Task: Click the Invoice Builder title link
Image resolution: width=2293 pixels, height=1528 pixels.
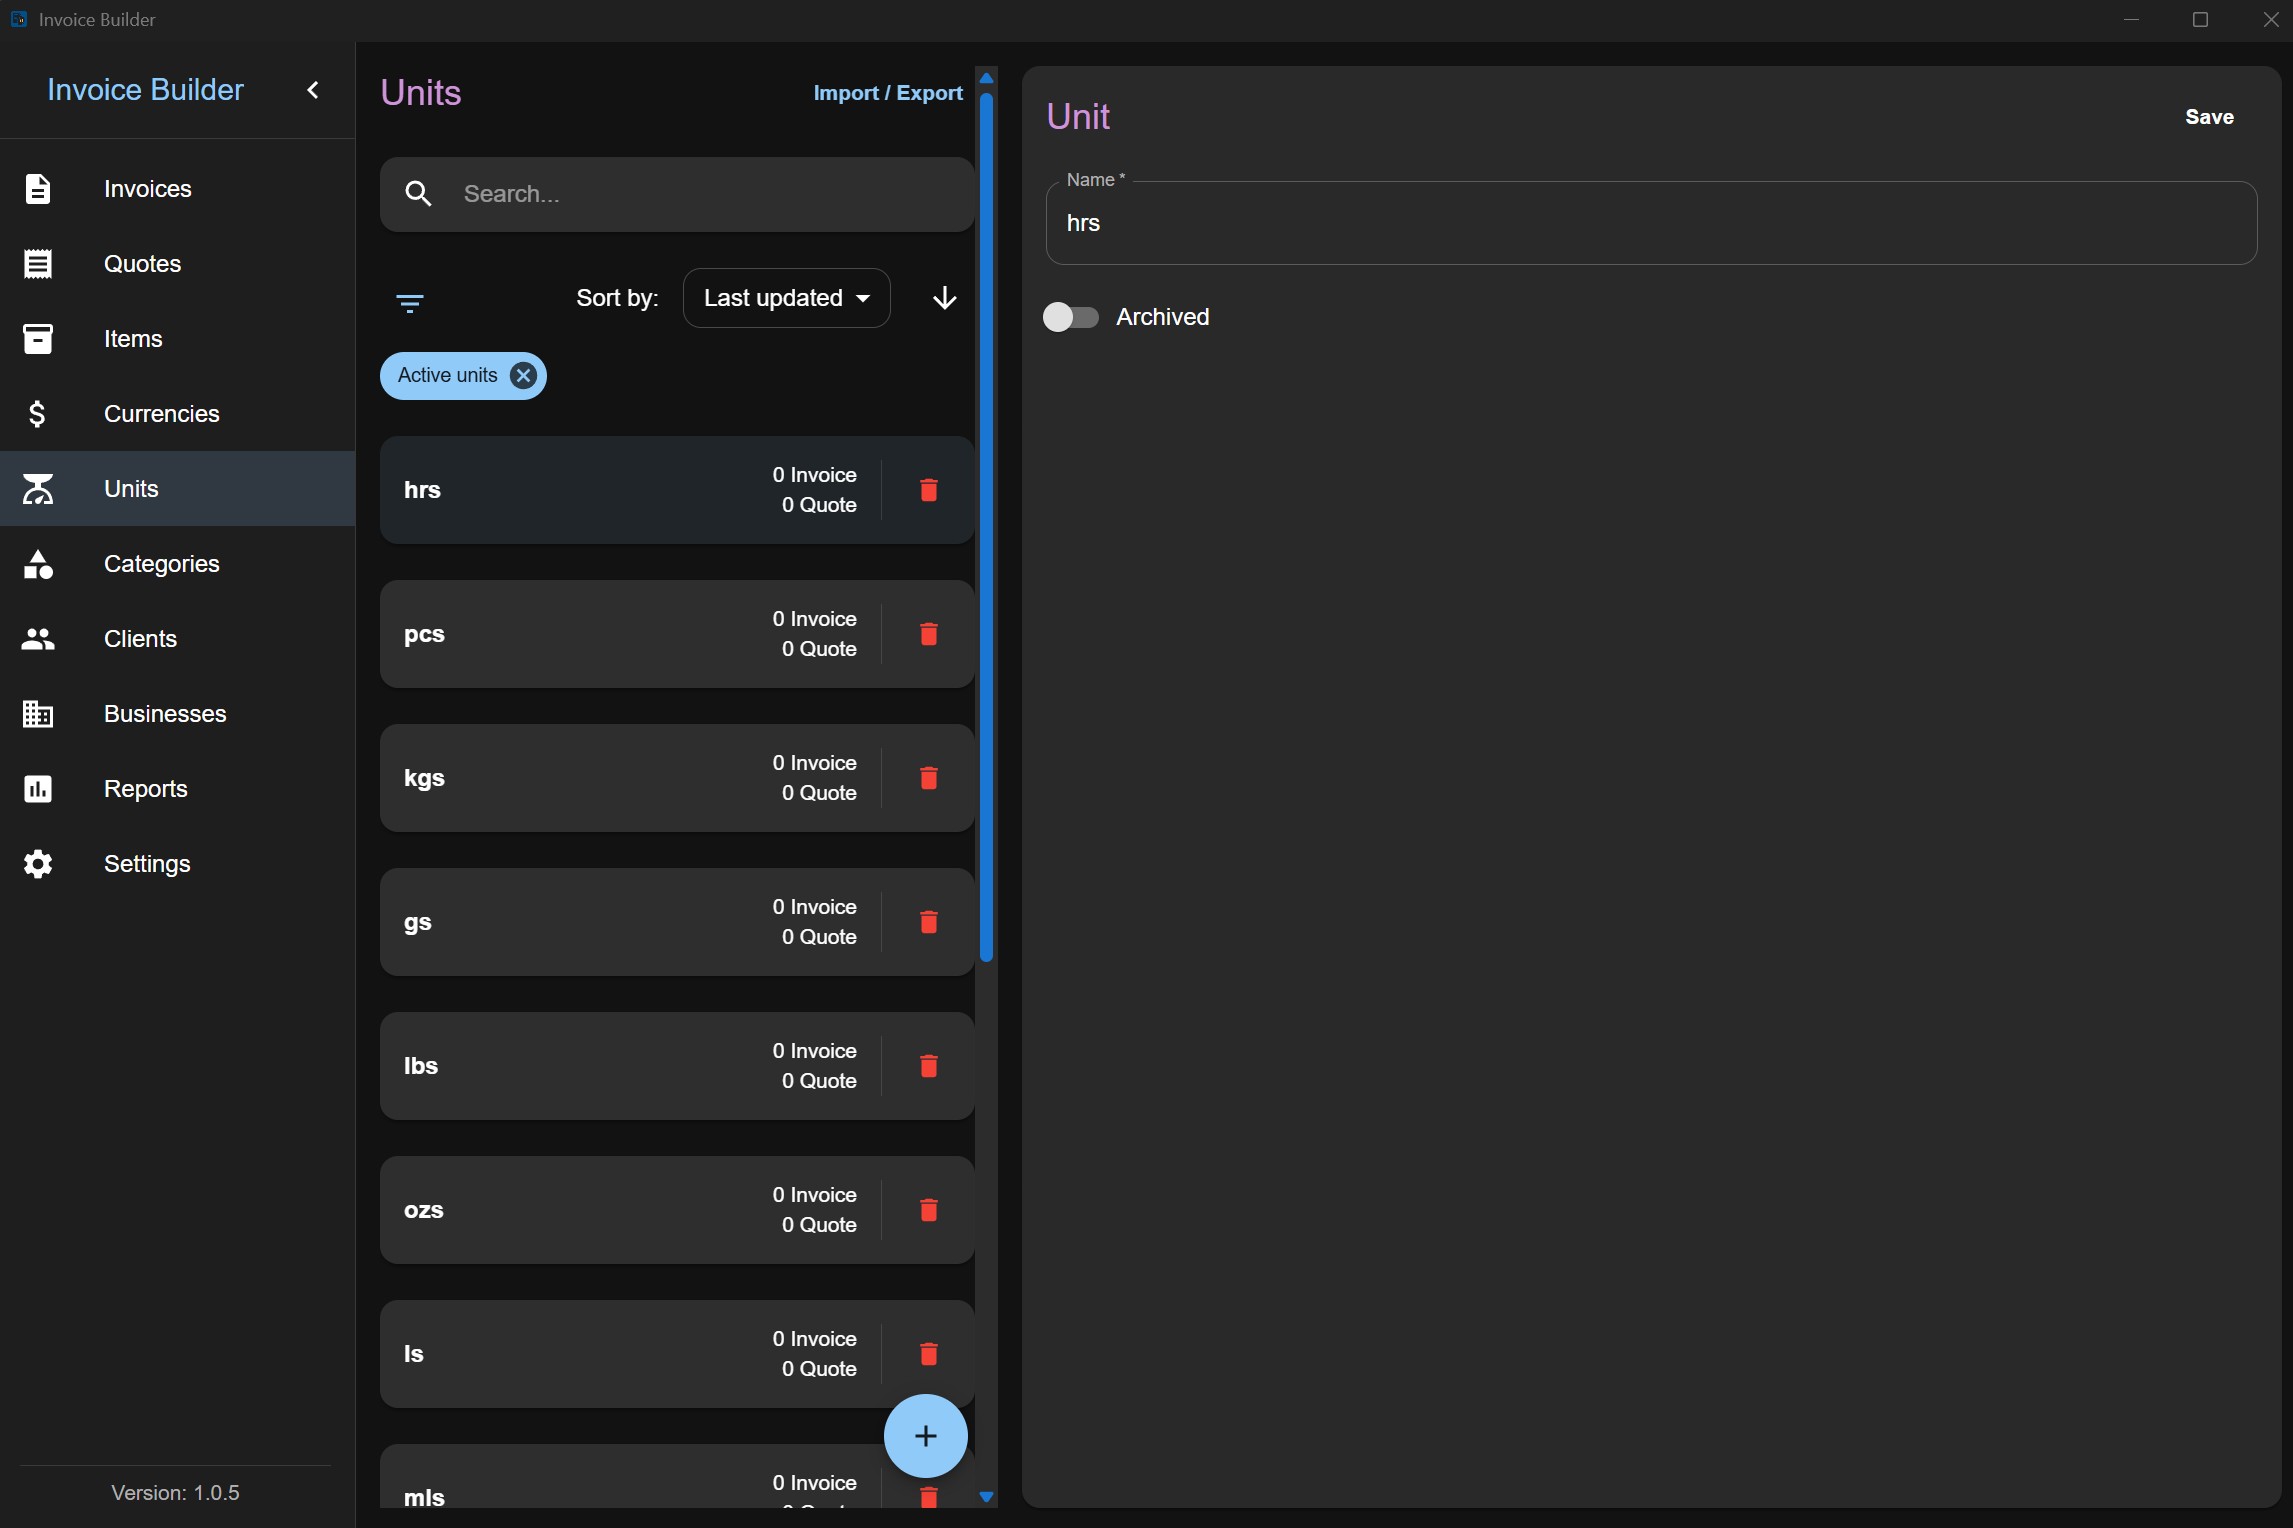Action: click(145, 90)
